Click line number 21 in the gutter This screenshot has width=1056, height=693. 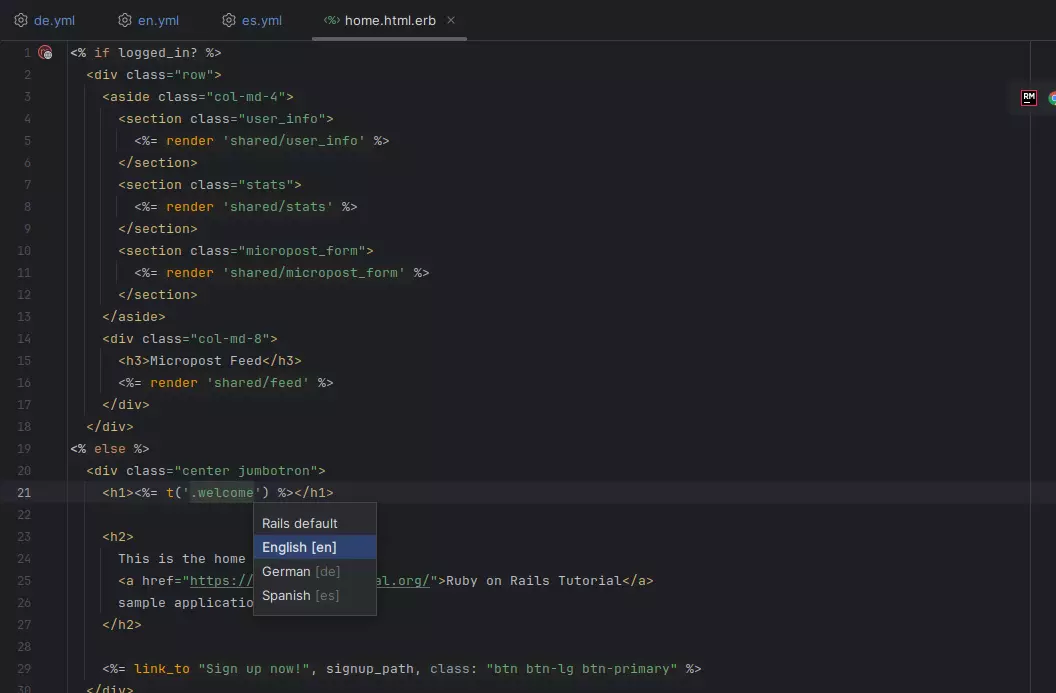[x=24, y=492]
